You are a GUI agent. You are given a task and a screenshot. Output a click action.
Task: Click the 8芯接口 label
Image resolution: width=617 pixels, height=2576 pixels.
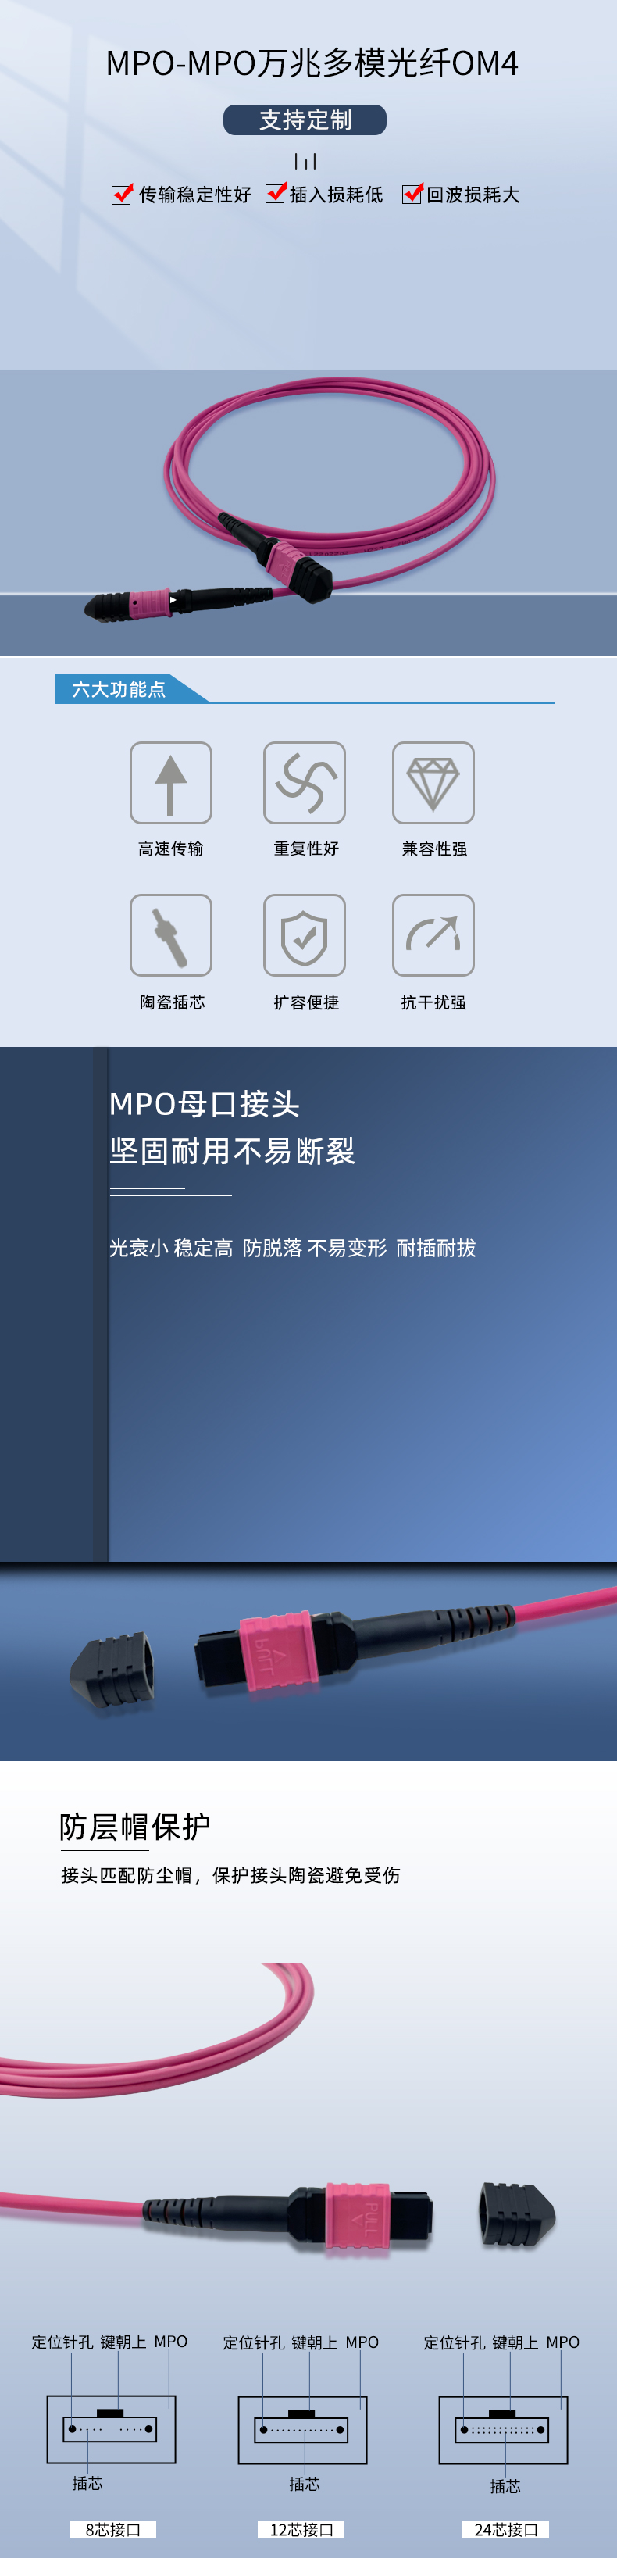tap(113, 2530)
